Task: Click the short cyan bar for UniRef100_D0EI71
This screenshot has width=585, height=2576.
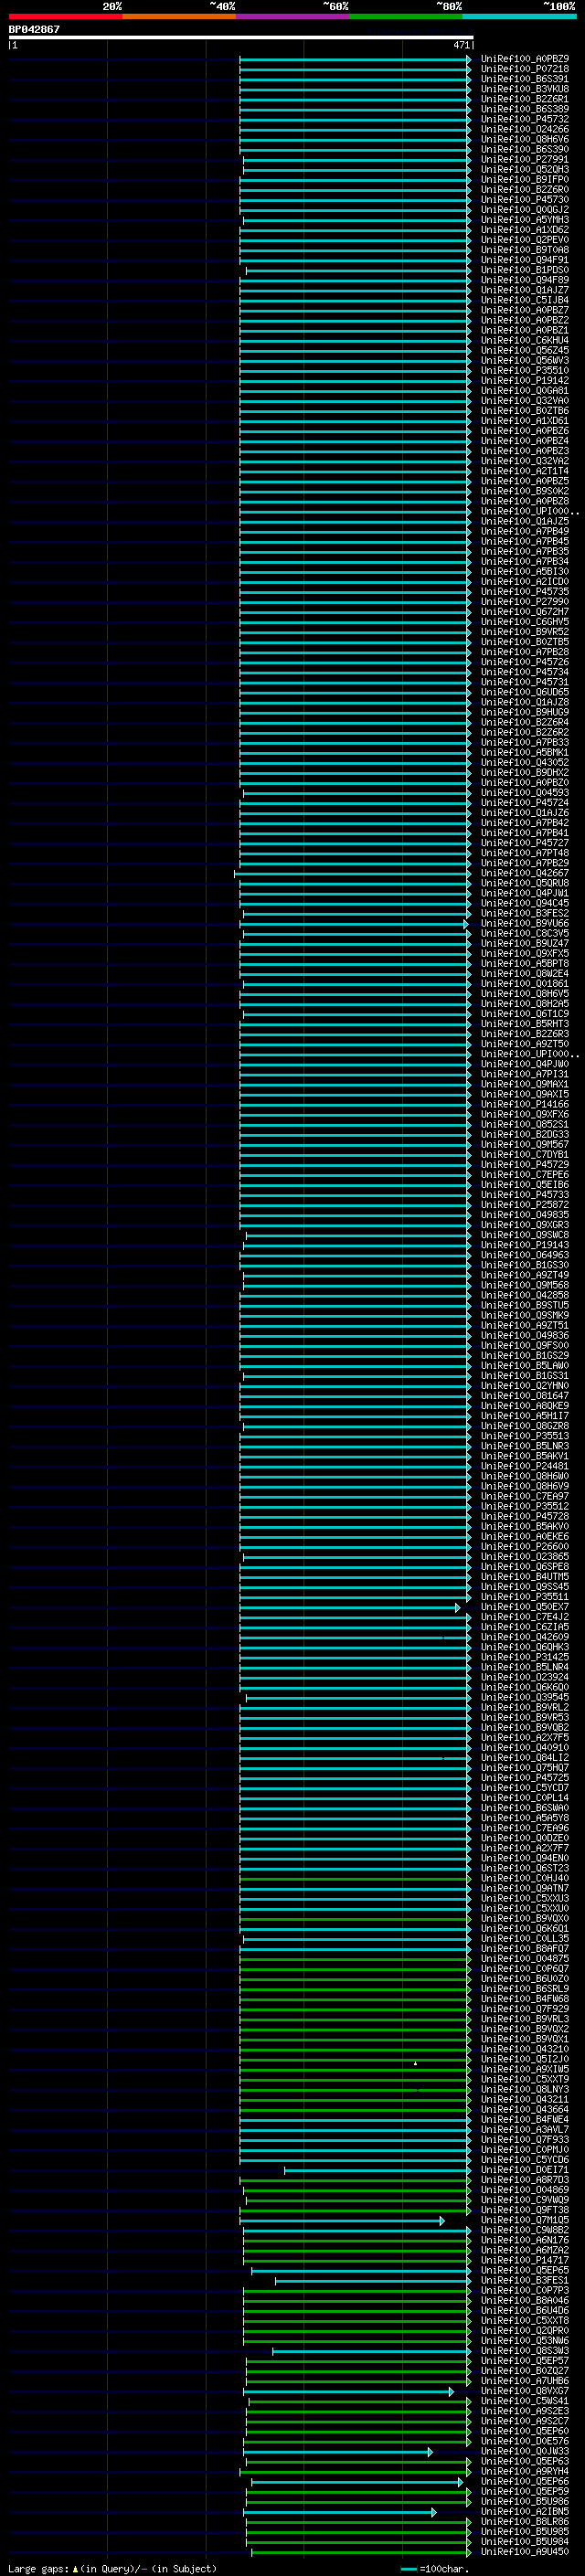Action: pyautogui.click(x=378, y=2171)
